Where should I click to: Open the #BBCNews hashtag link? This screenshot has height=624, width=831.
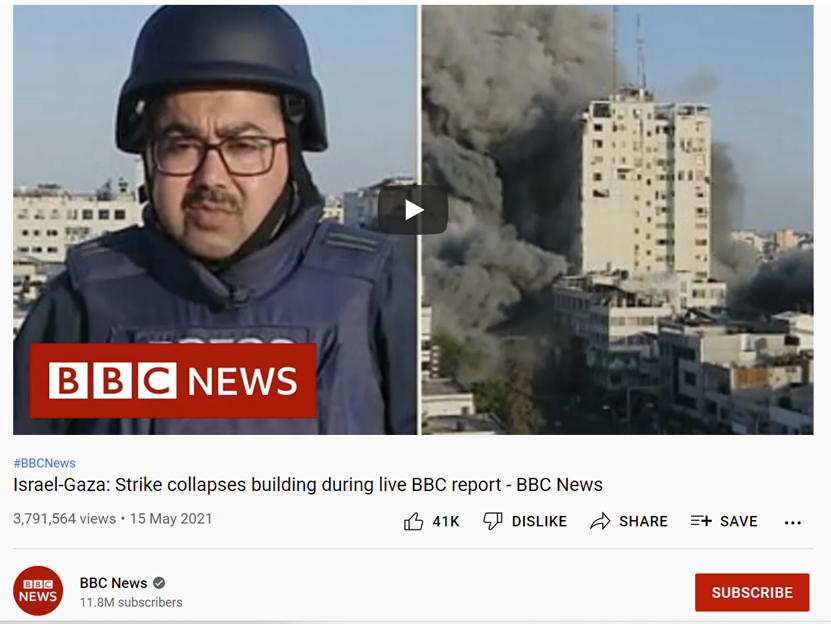coord(45,463)
